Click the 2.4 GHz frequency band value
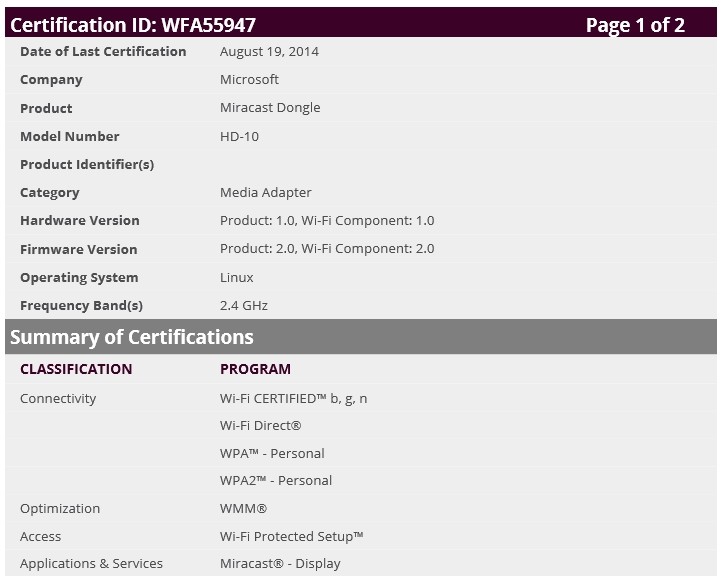 click(x=244, y=305)
